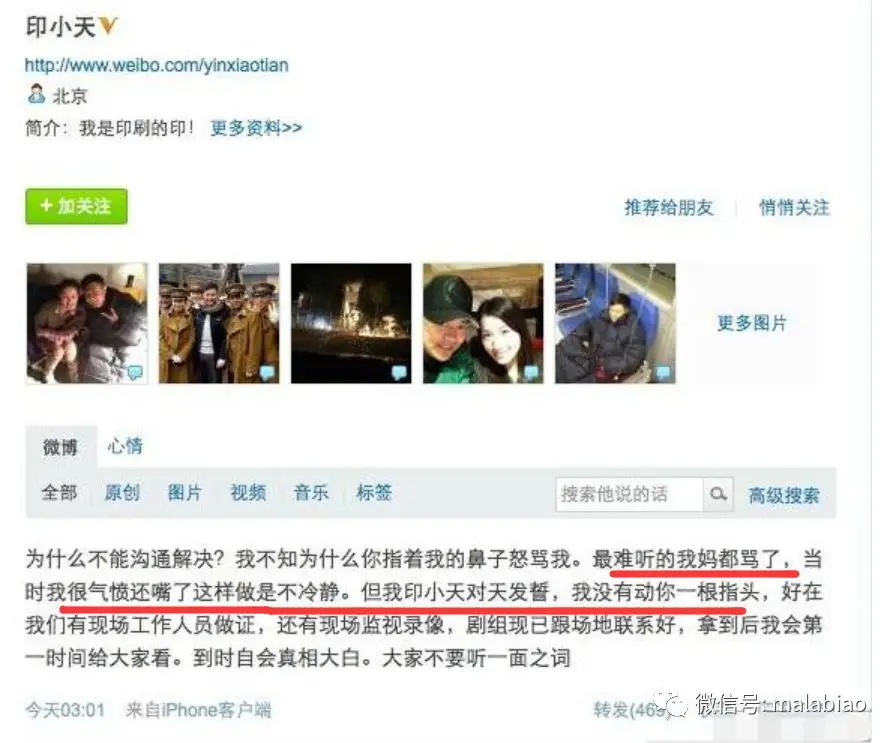Image resolution: width=895 pixels, height=743 pixels.
Task: Select the 原创 filter
Action: pos(122,492)
